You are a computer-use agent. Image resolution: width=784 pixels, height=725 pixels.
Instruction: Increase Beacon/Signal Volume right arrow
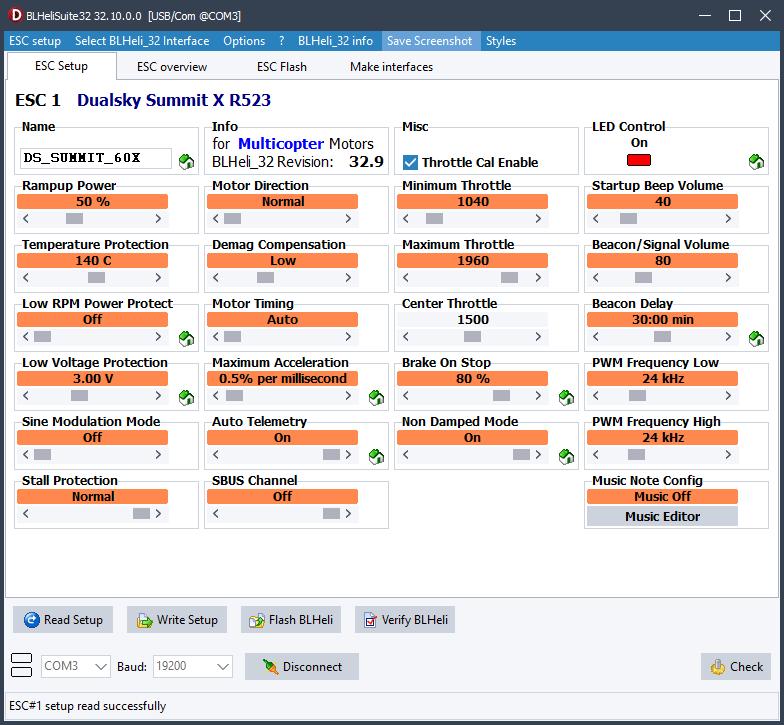click(x=728, y=278)
